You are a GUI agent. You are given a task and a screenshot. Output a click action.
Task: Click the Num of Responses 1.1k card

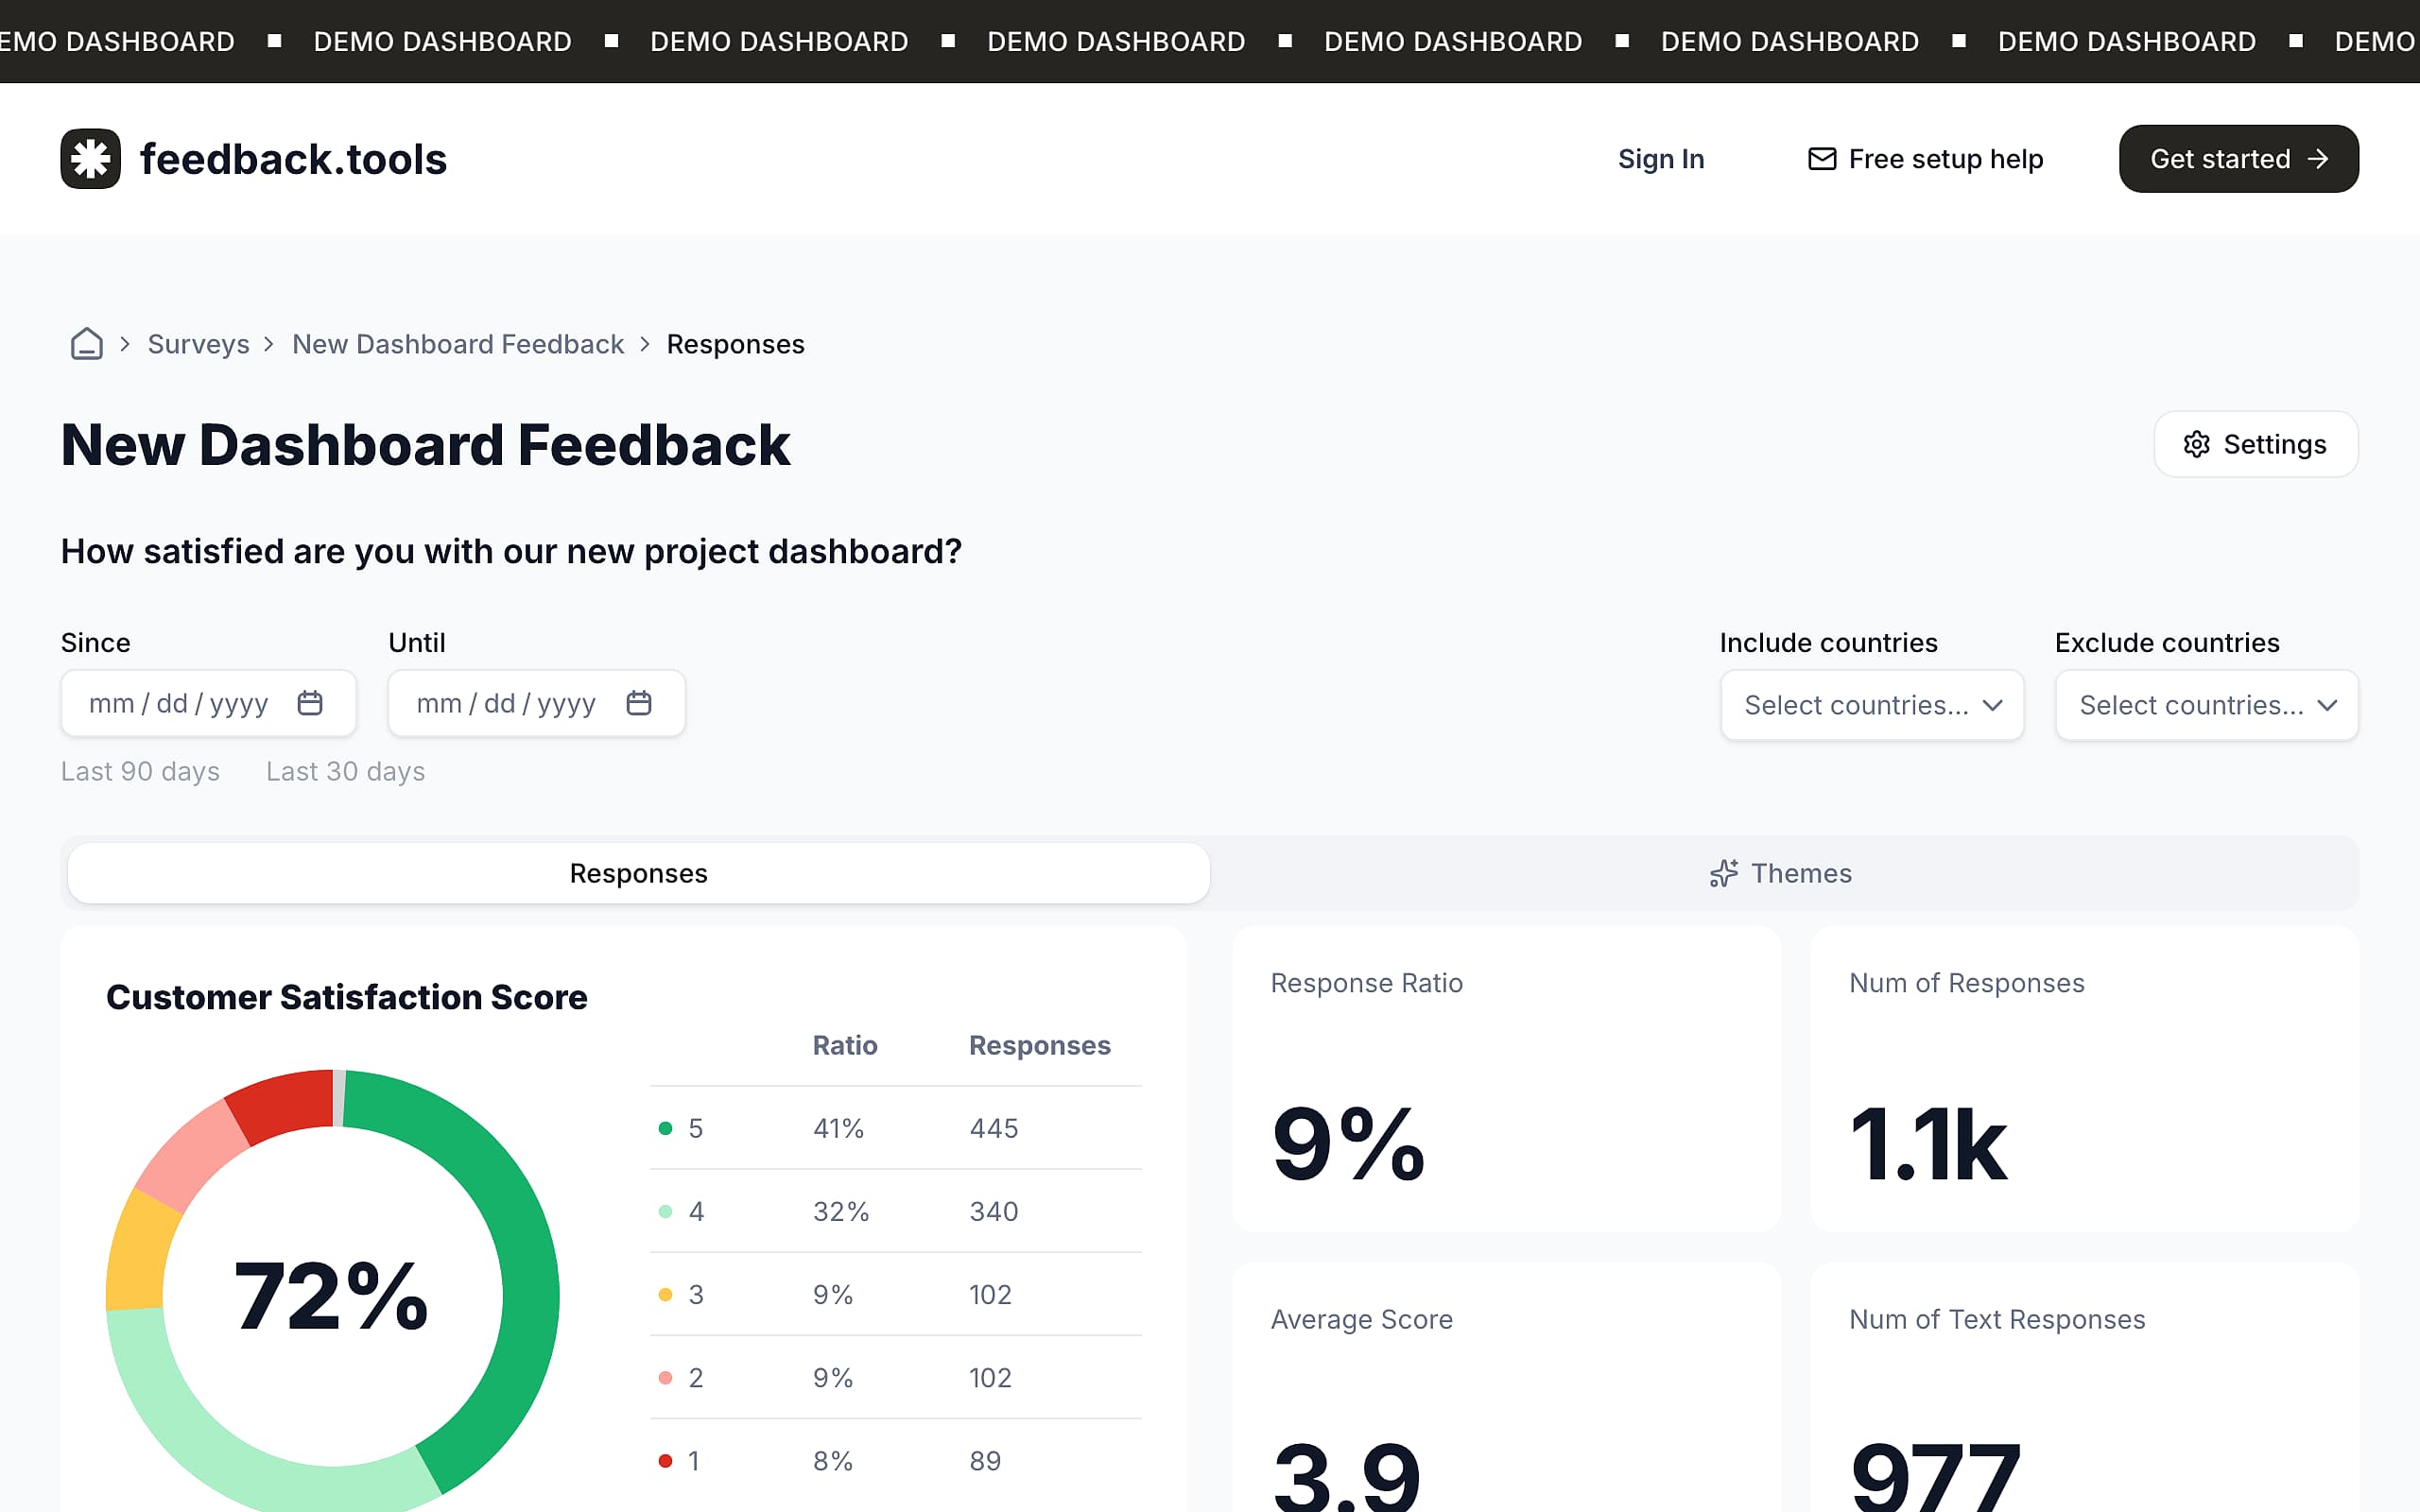pyautogui.click(x=2085, y=1079)
